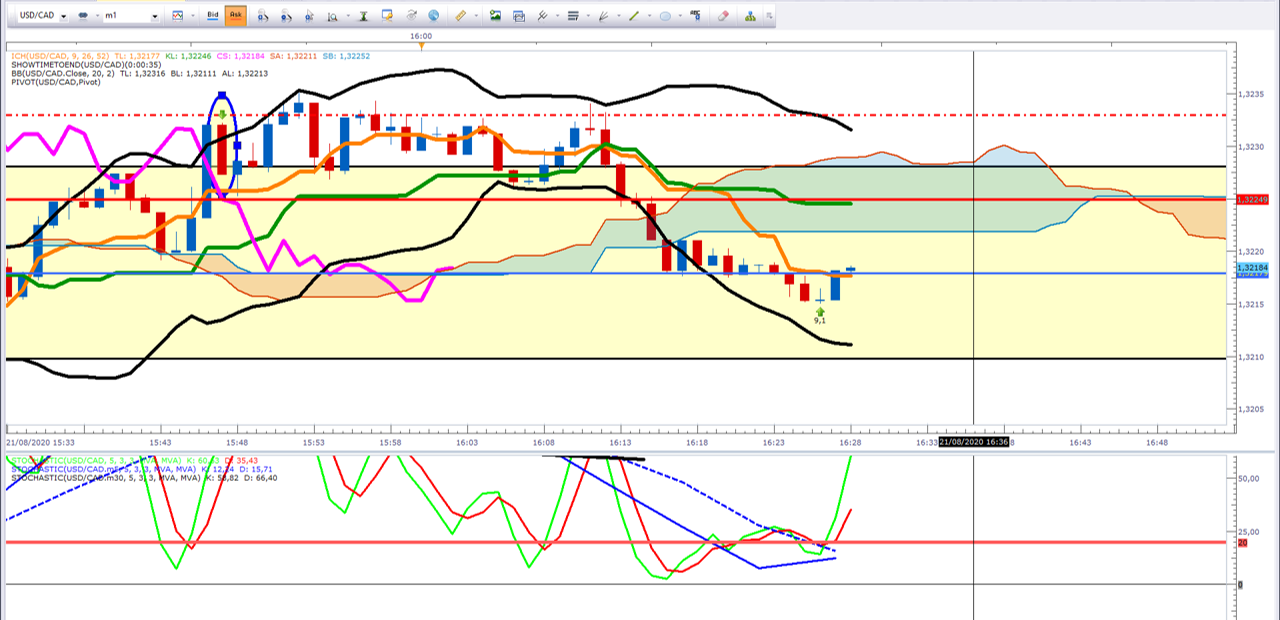Click the save chart as image icon
This screenshot has width=1280, height=620.
pos(494,16)
